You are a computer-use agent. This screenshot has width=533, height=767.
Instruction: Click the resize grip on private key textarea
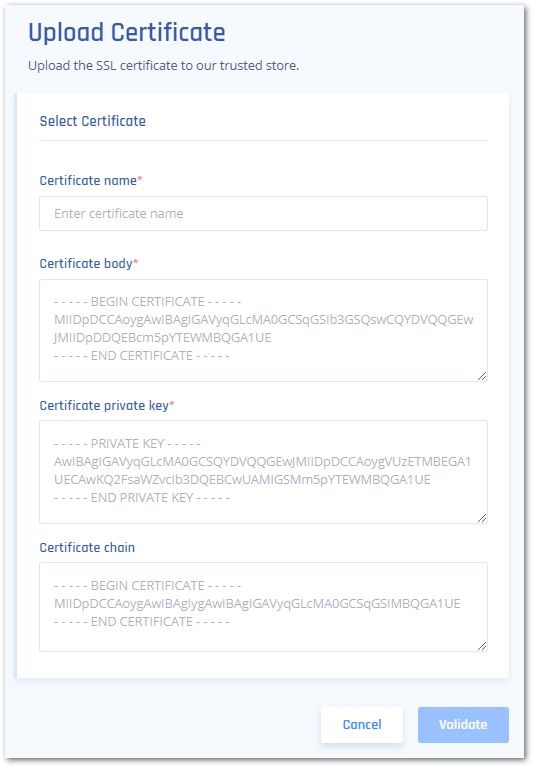pos(482,518)
